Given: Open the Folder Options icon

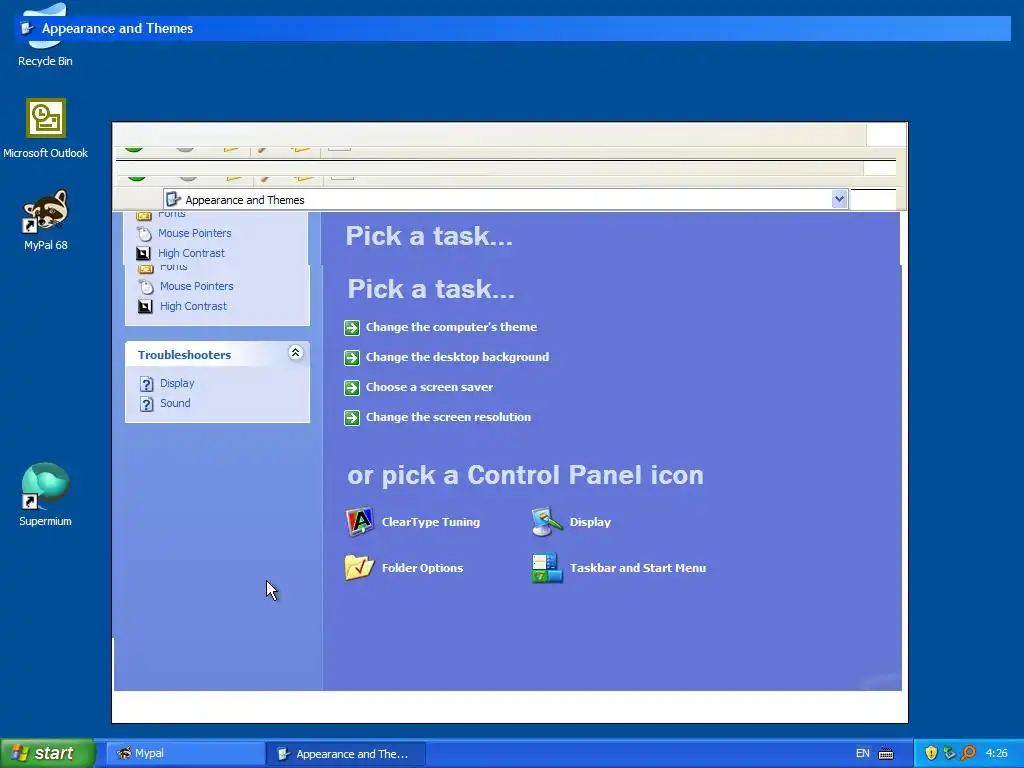Looking at the screenshot, I should [x=404, y=568].
